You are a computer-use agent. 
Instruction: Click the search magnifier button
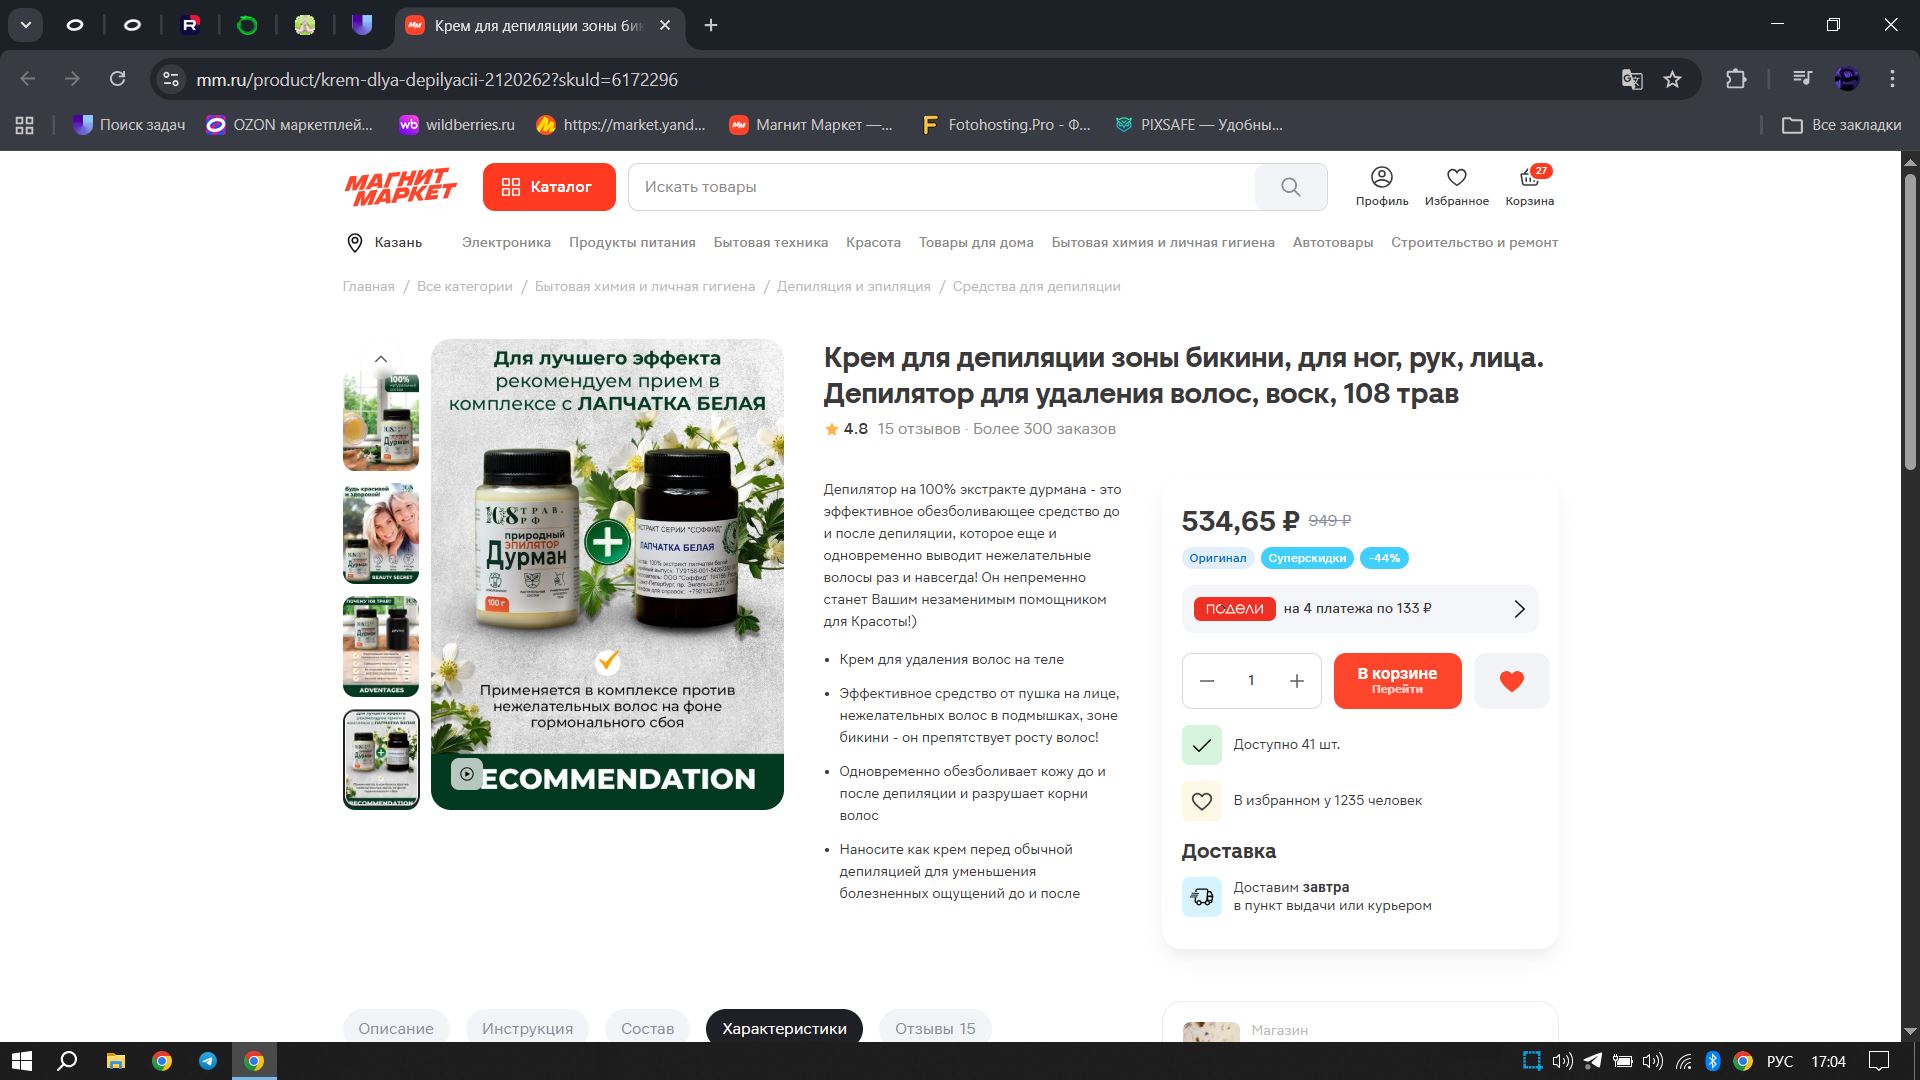1290,187
